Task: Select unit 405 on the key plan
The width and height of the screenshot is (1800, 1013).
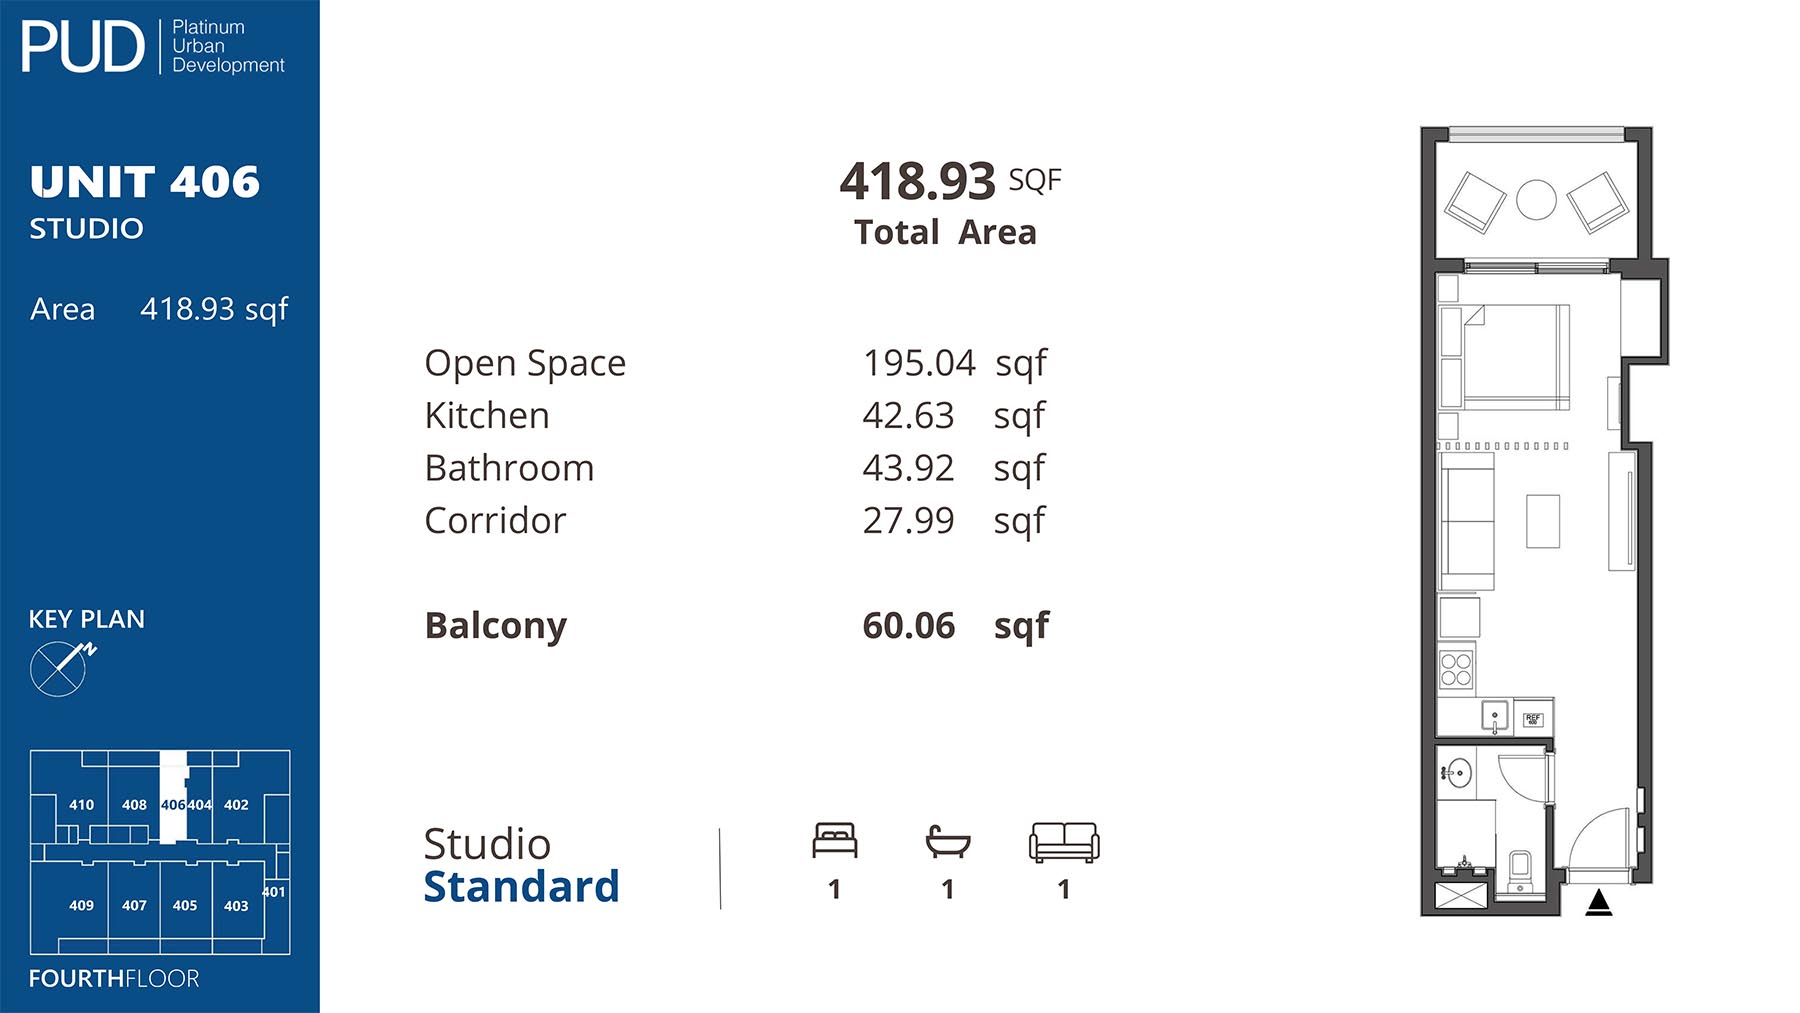Action: click(185, 906)
